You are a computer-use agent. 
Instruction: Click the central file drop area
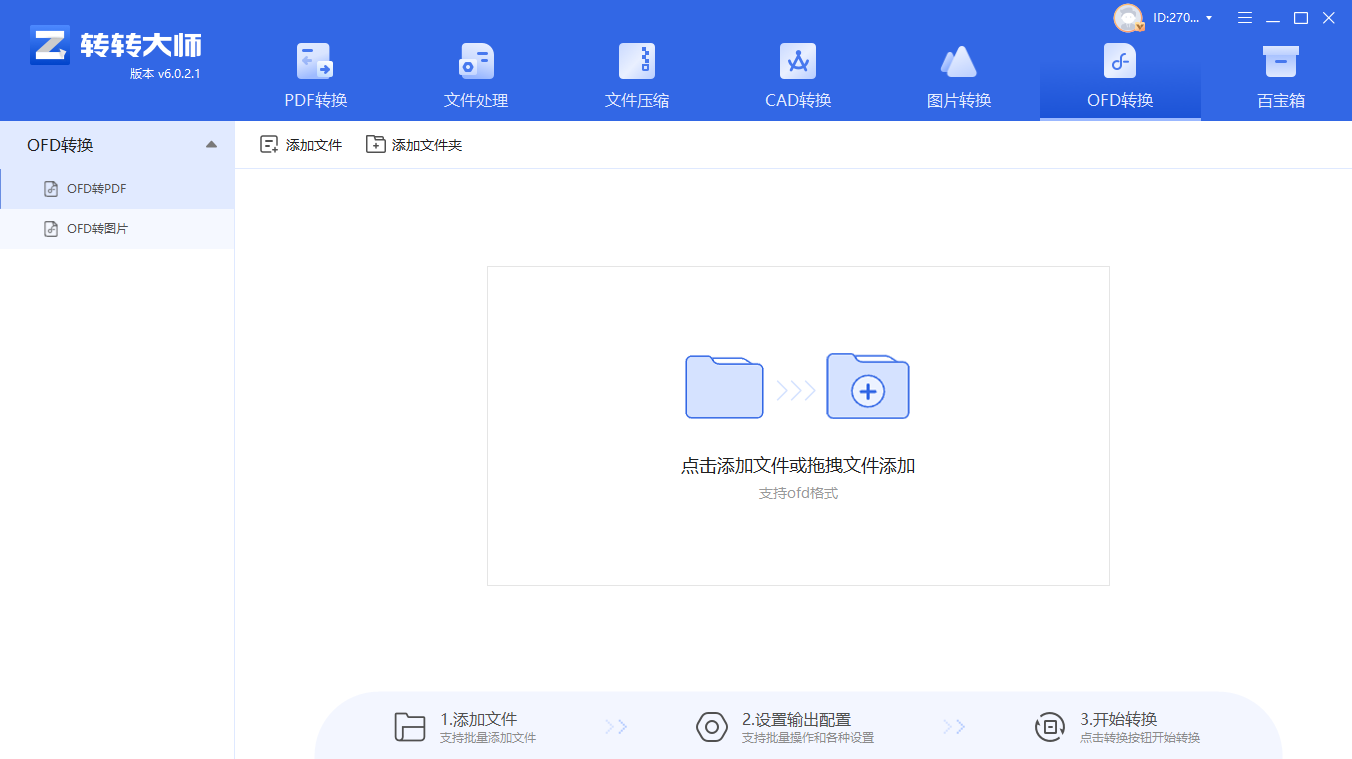(x=797, y=425)
